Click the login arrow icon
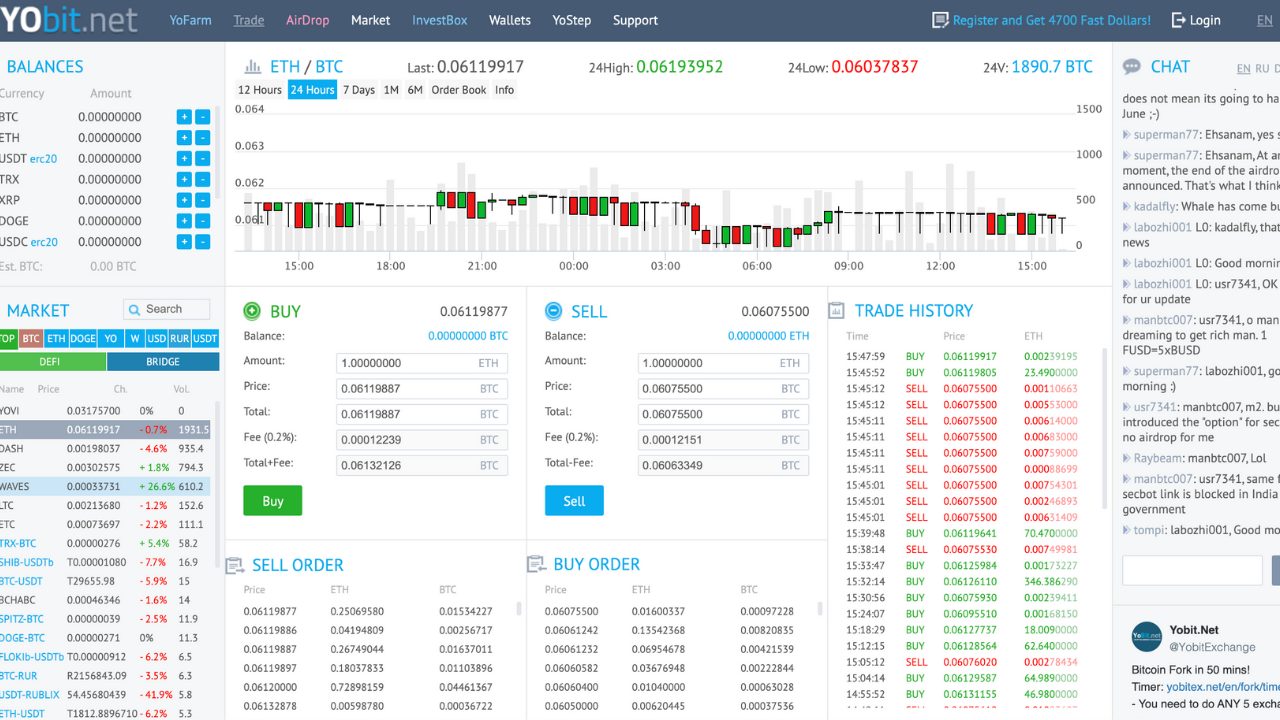1280x720 pixels. pyautogui.click(x=1178, y=20)
